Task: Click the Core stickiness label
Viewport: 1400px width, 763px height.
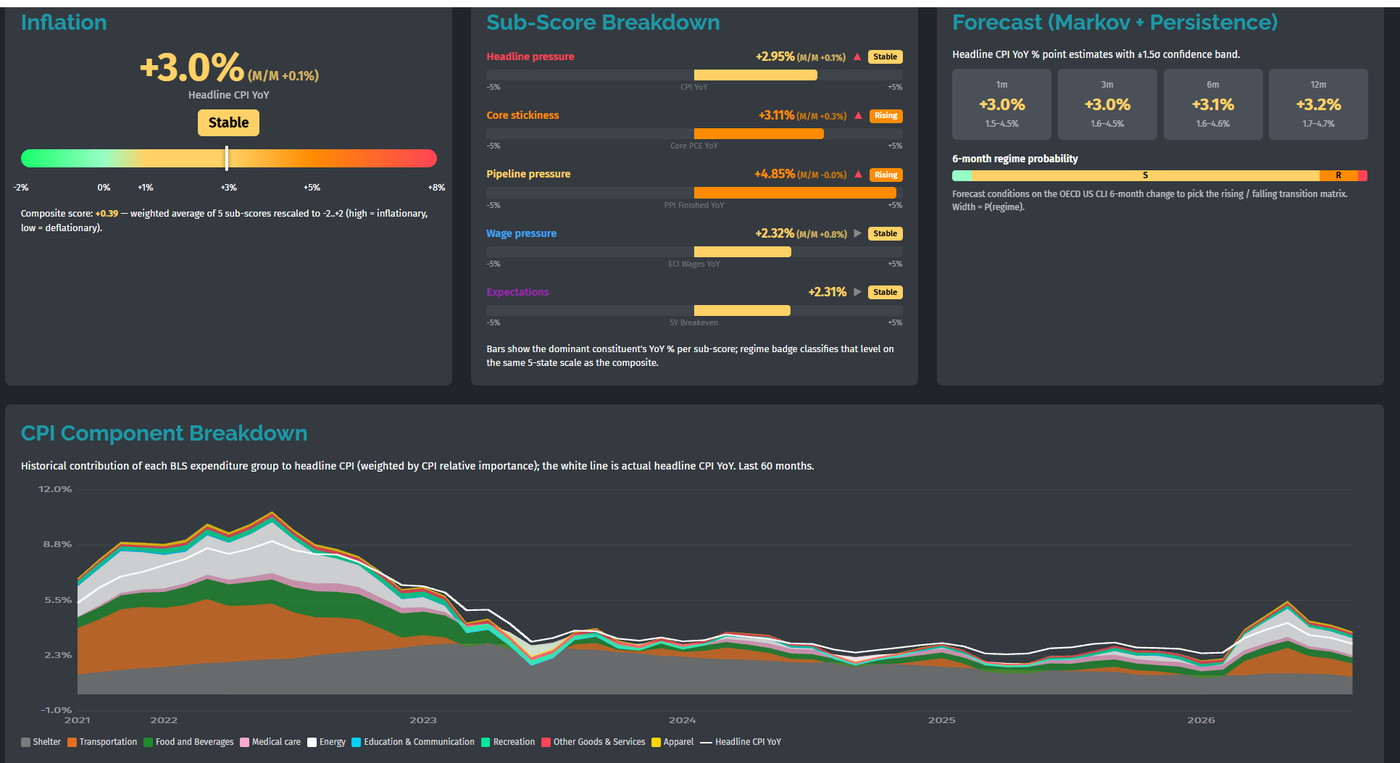Action: pos(523,116)
